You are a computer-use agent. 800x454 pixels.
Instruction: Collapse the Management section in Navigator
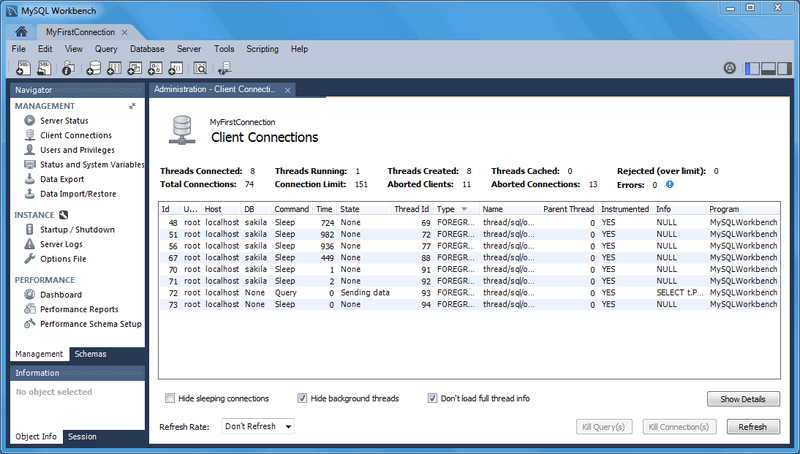coord(132,105)
